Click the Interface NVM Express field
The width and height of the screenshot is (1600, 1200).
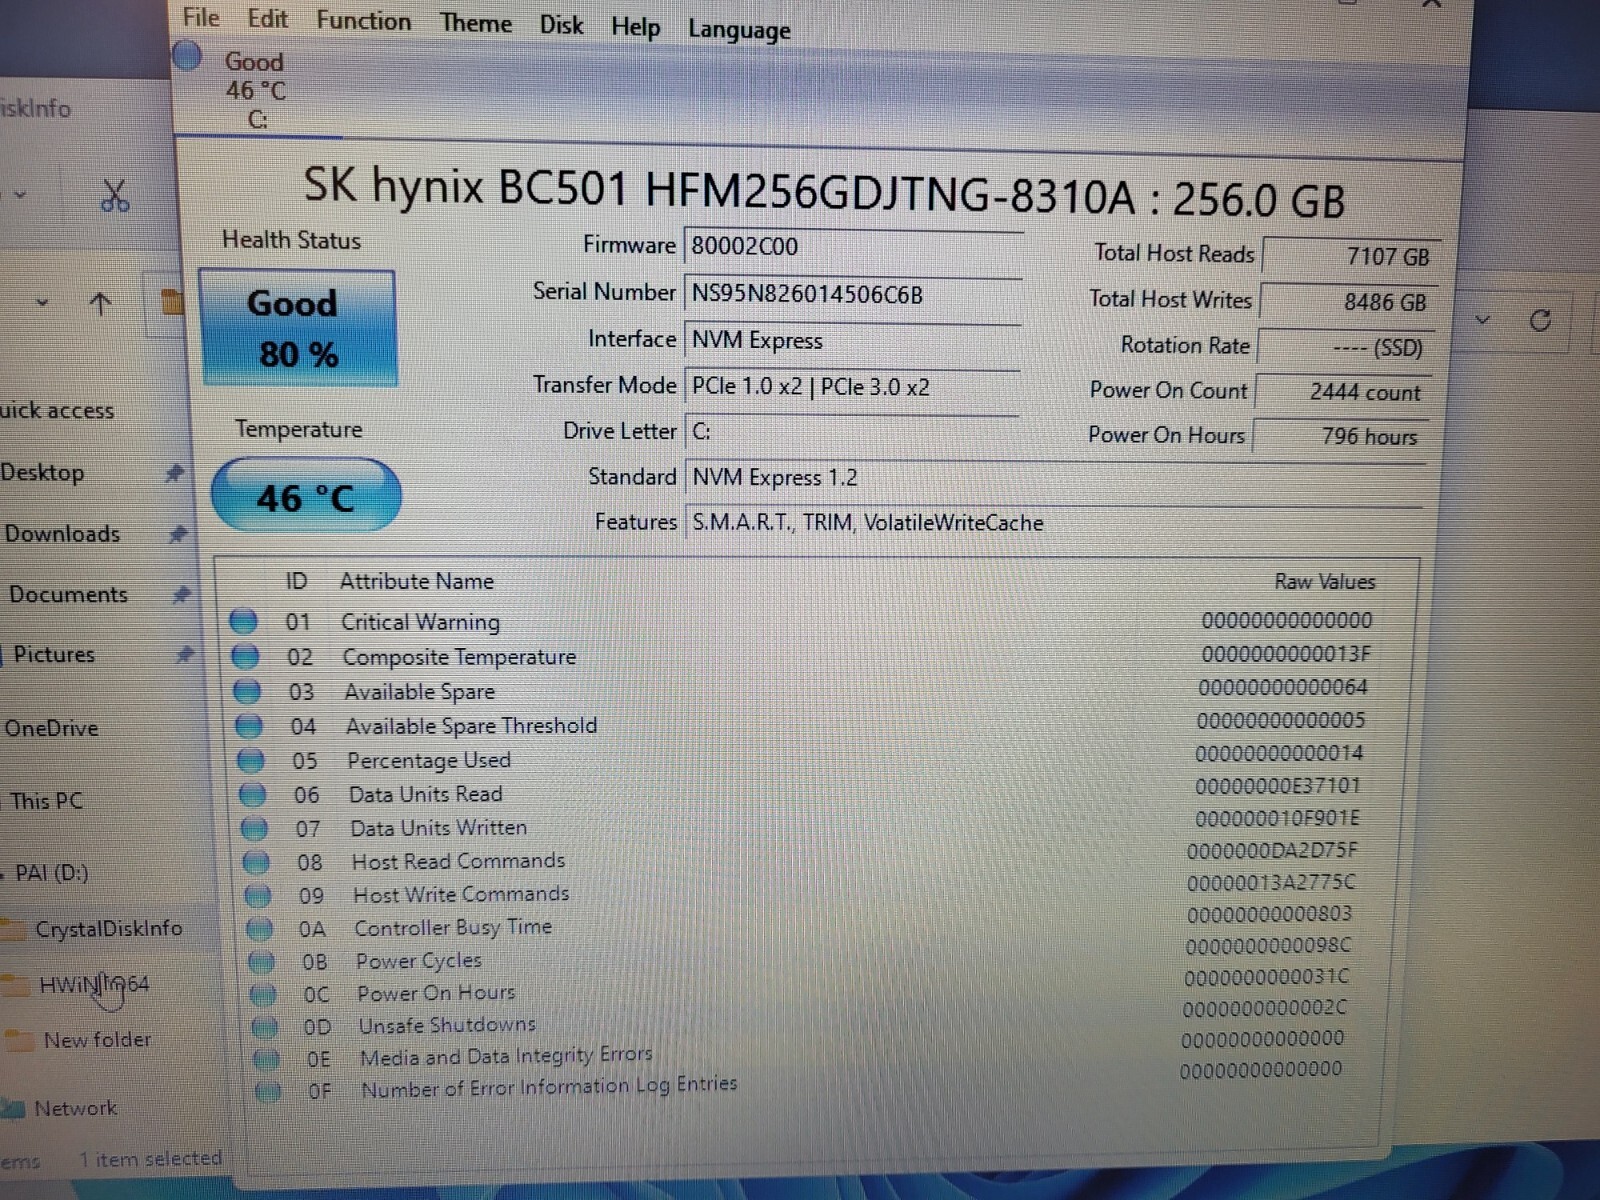[852, 341]
